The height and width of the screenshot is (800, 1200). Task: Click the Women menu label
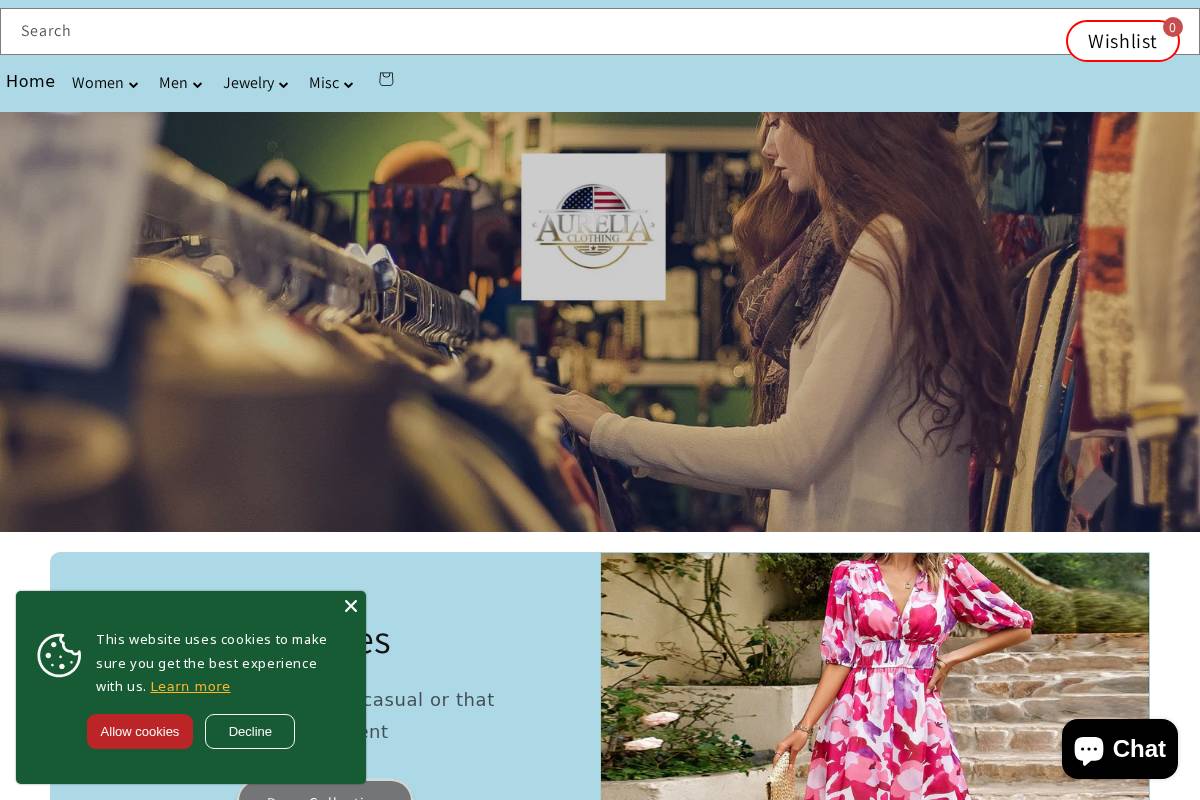click(x=97, y=83)
